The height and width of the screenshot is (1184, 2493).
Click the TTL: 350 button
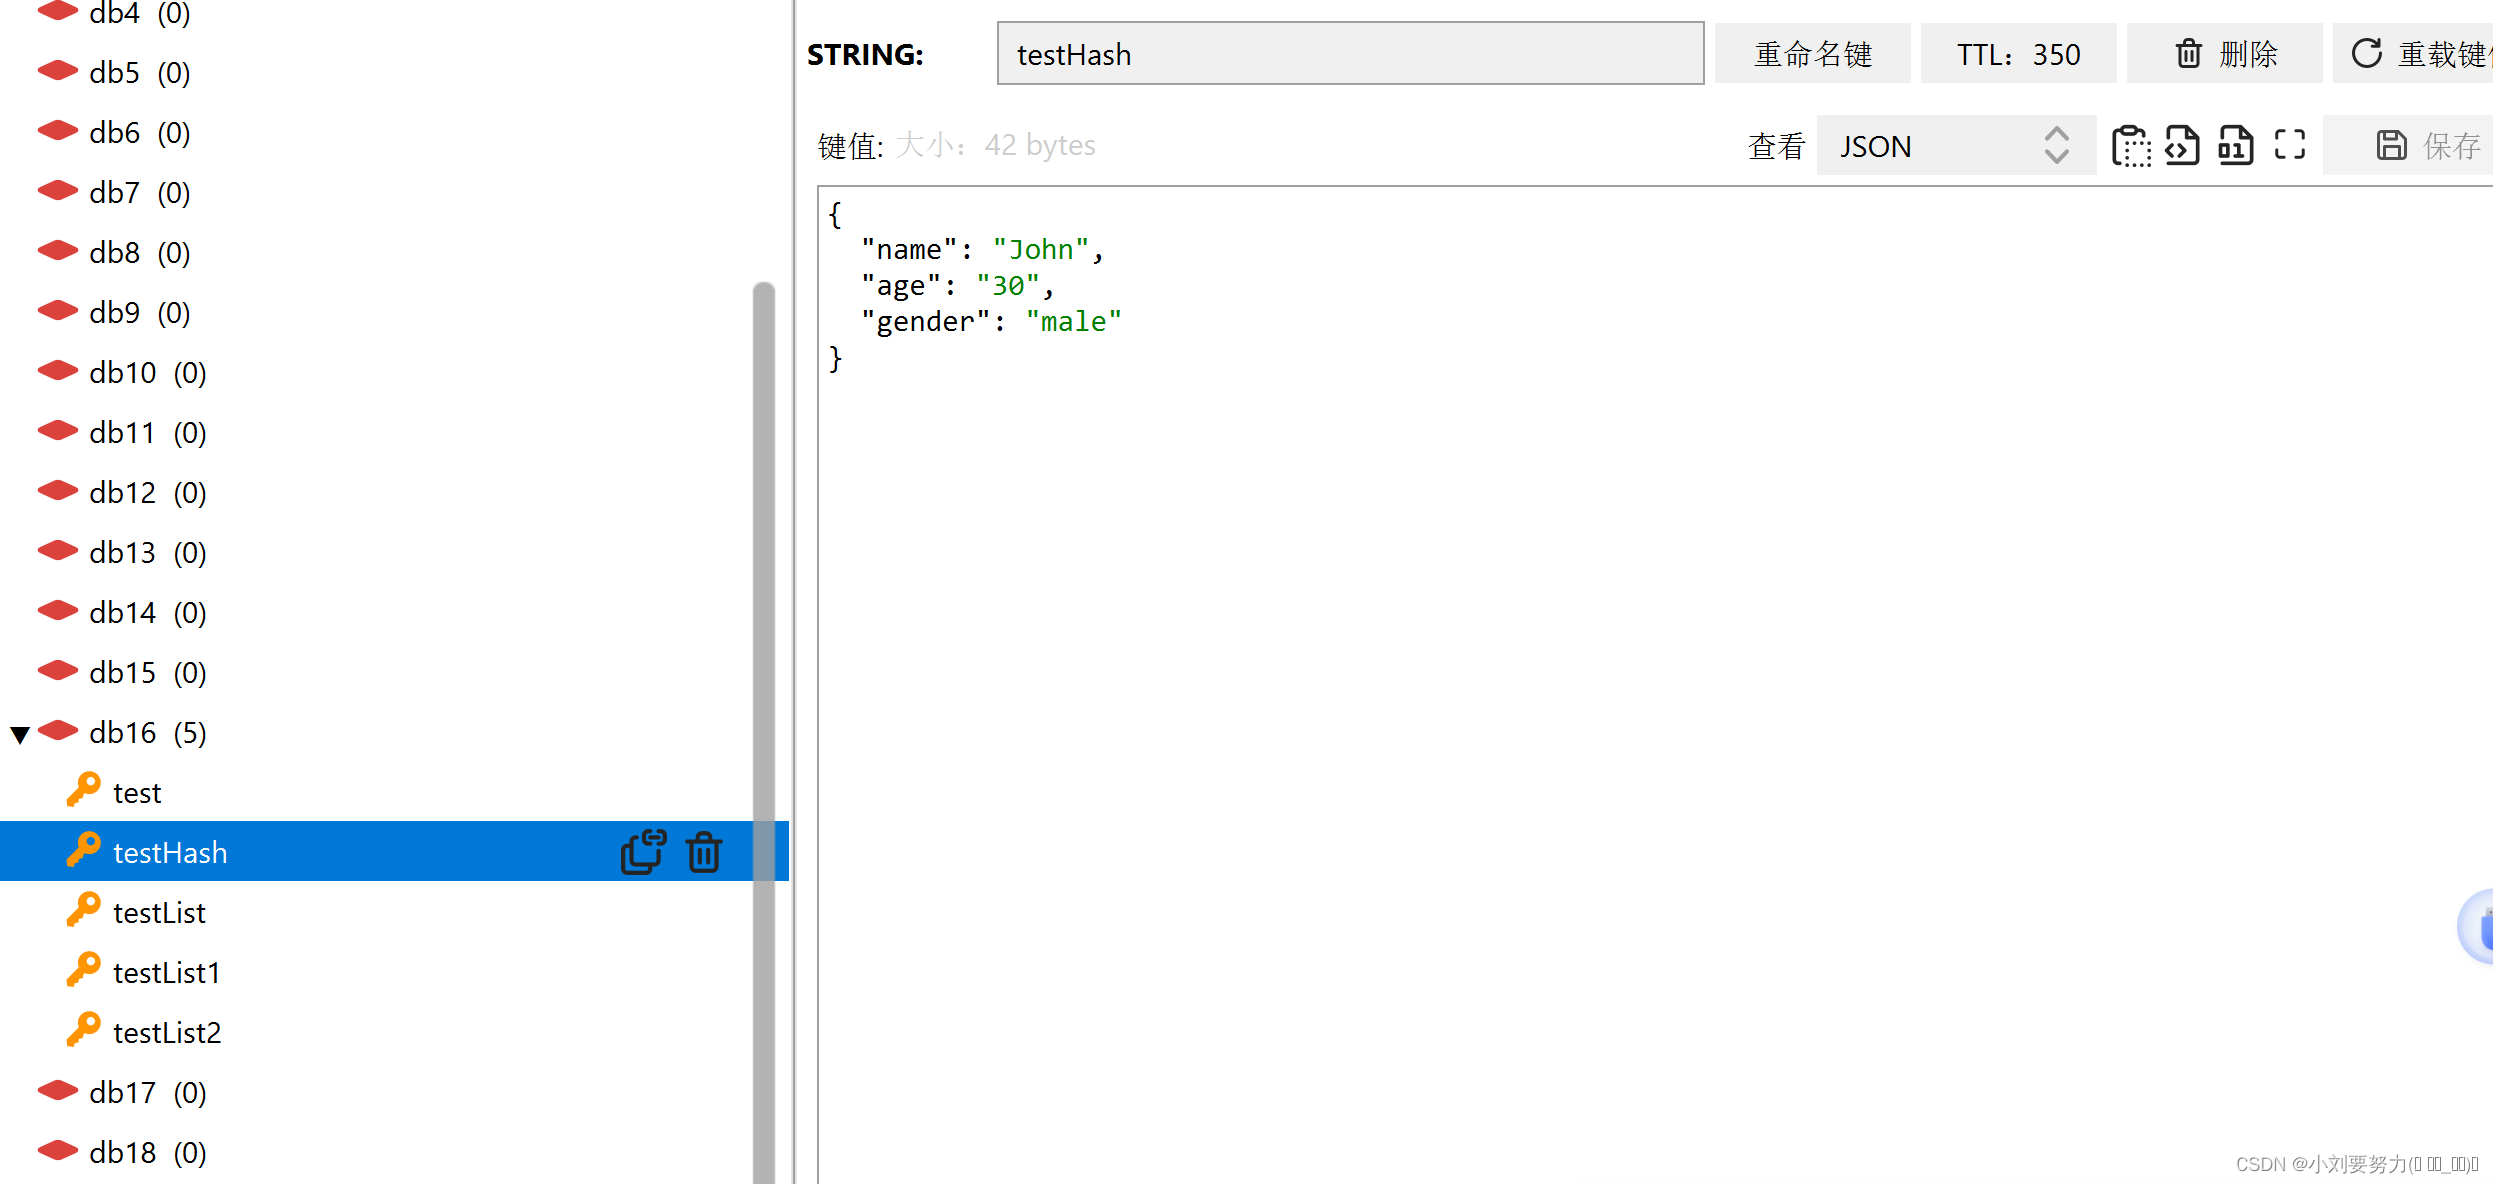tap(2017, 54)
